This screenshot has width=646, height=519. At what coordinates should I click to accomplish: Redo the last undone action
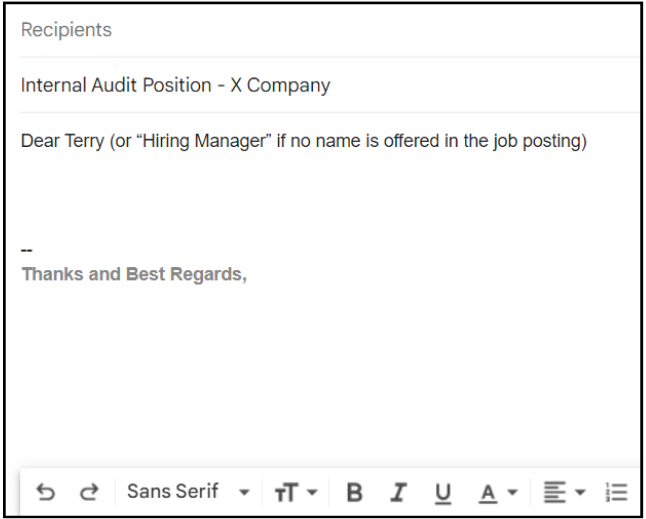90,492
